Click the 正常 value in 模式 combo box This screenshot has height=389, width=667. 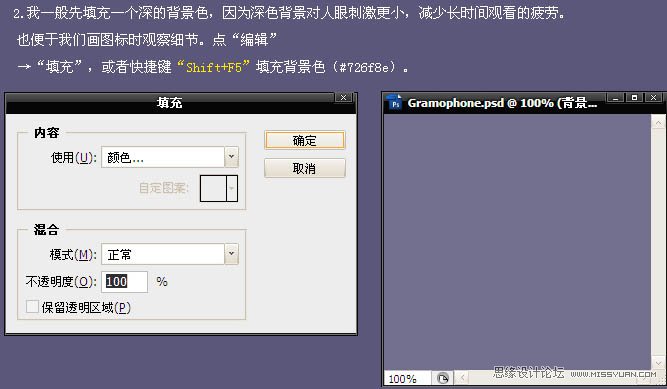pyautogui.click(x=163, y=254)
